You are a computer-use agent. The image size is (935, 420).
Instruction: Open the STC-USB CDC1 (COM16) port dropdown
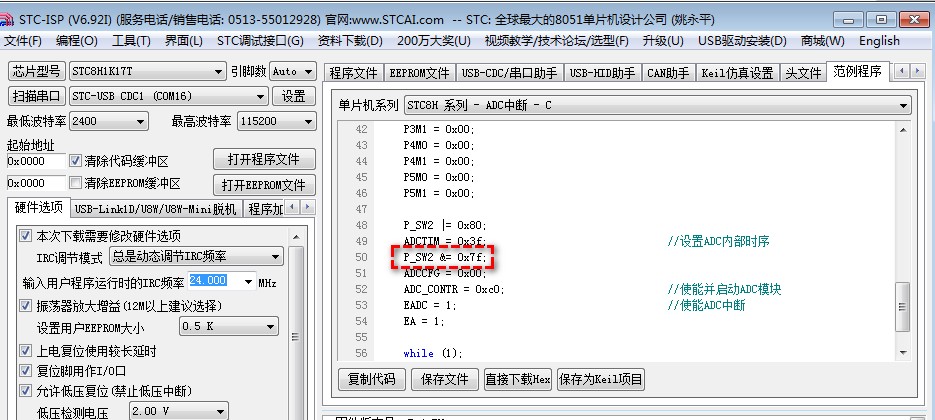[169, 96]
